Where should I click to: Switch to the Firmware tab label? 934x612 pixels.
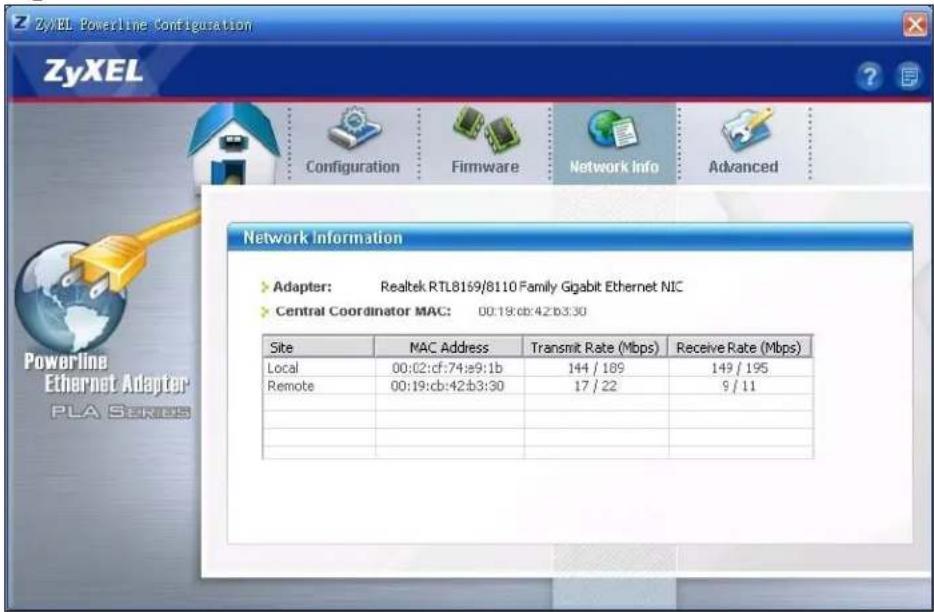[x=485, y=167]
